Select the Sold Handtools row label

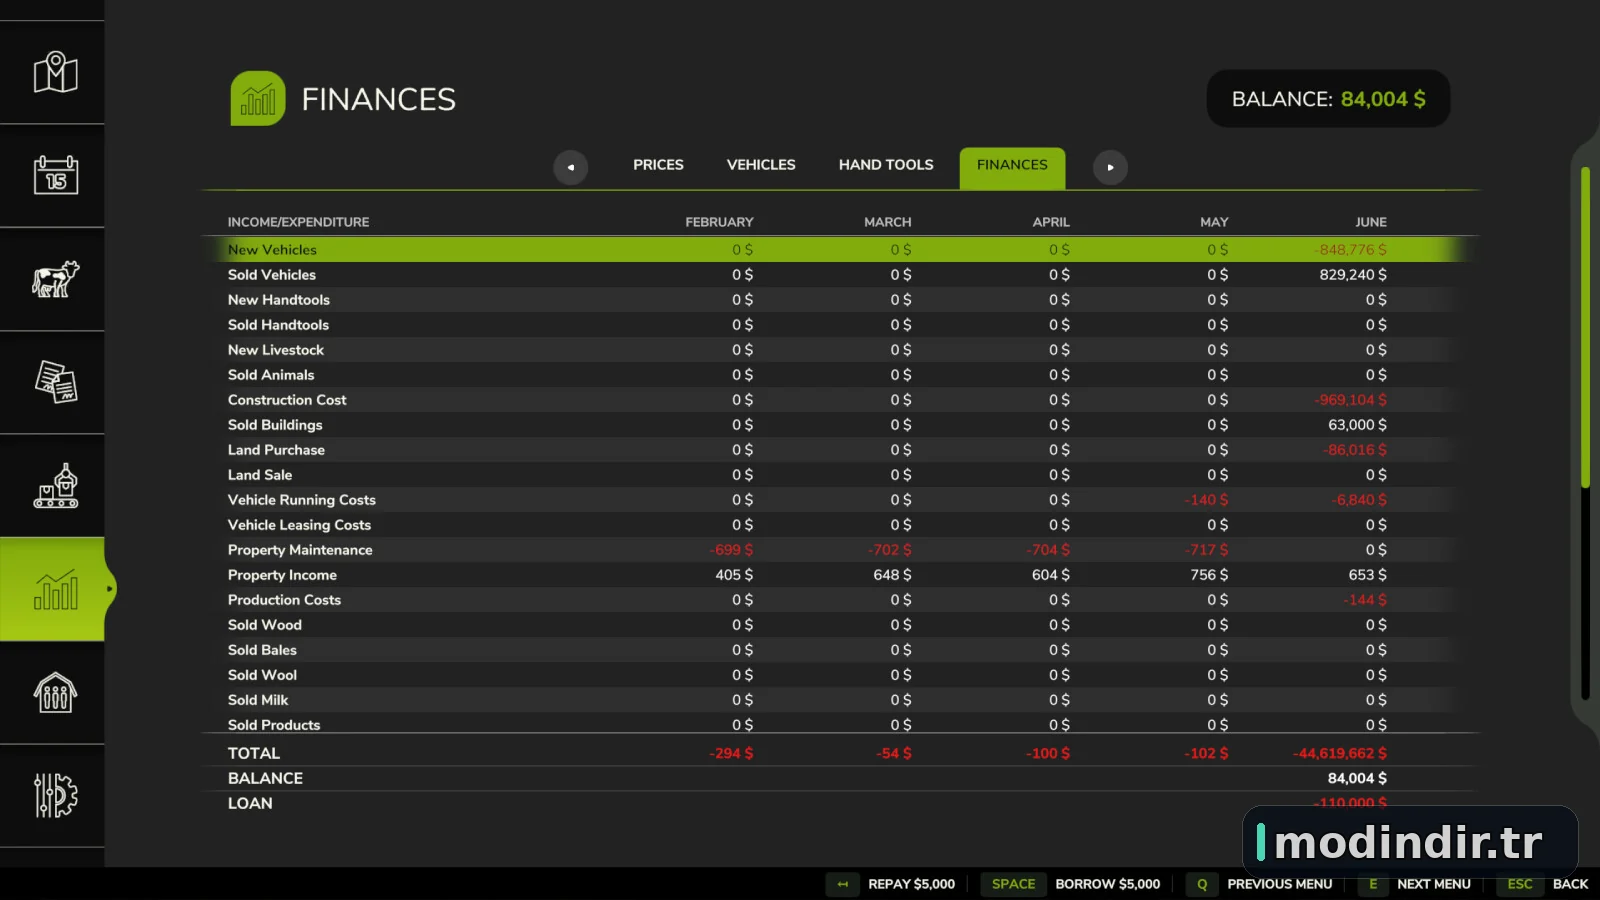[x=278, y=325]
